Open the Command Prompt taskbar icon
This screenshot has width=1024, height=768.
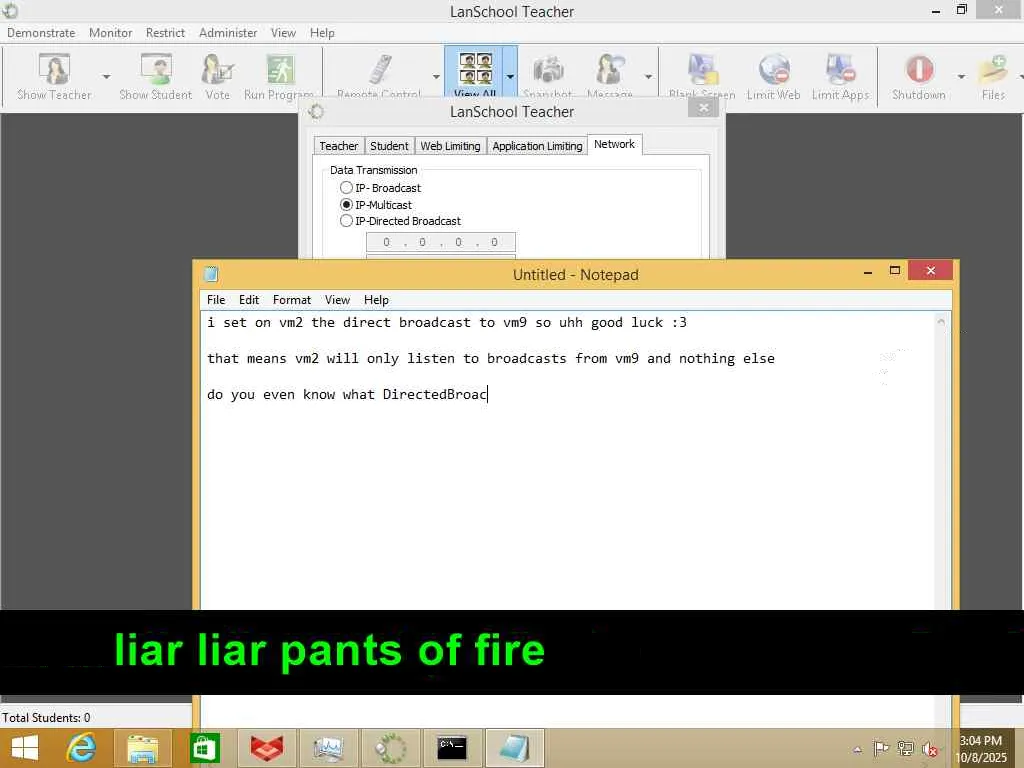[x=452, y=748]
